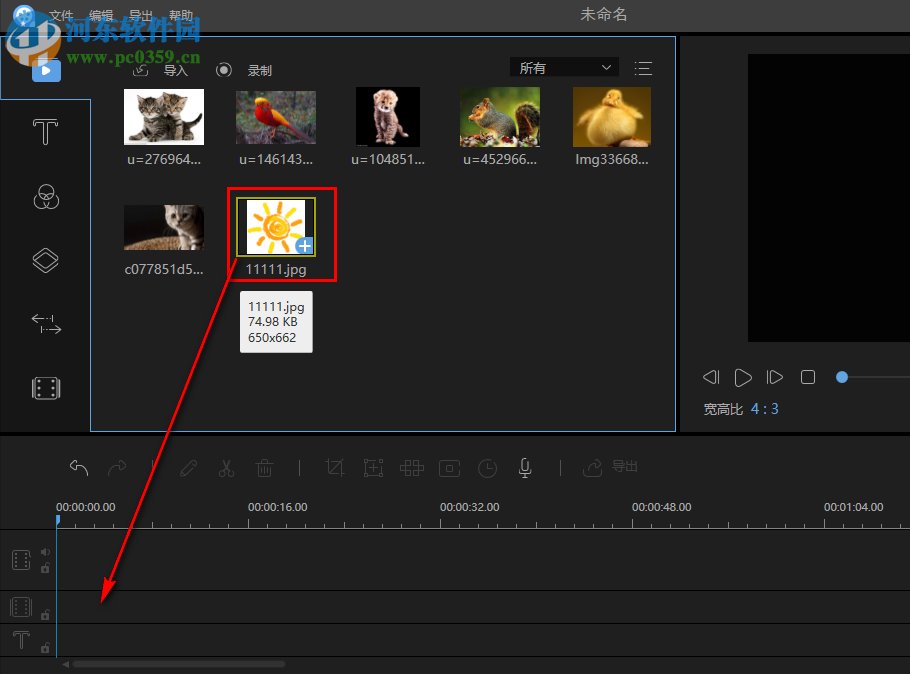Click the Voiceover microphone icon

tap(524, 468)
